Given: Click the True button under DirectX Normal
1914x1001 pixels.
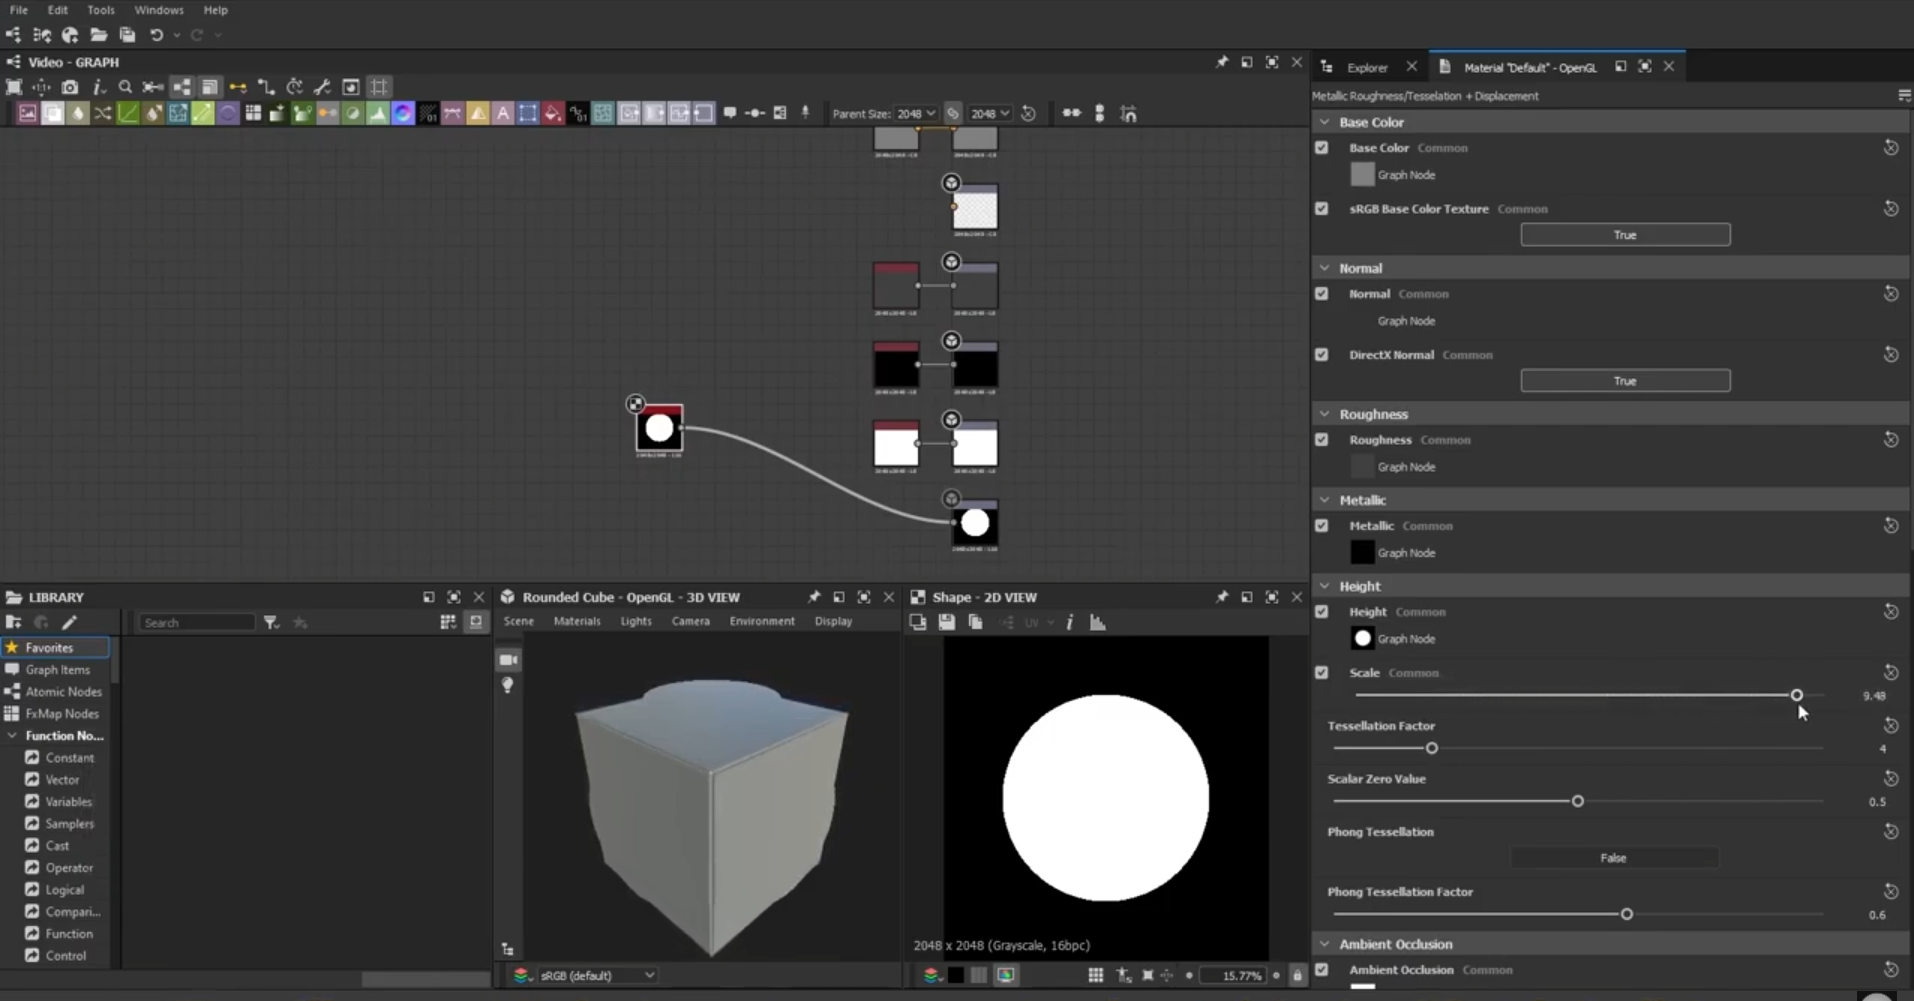Looking at the screenshot, I should 1624,381.
